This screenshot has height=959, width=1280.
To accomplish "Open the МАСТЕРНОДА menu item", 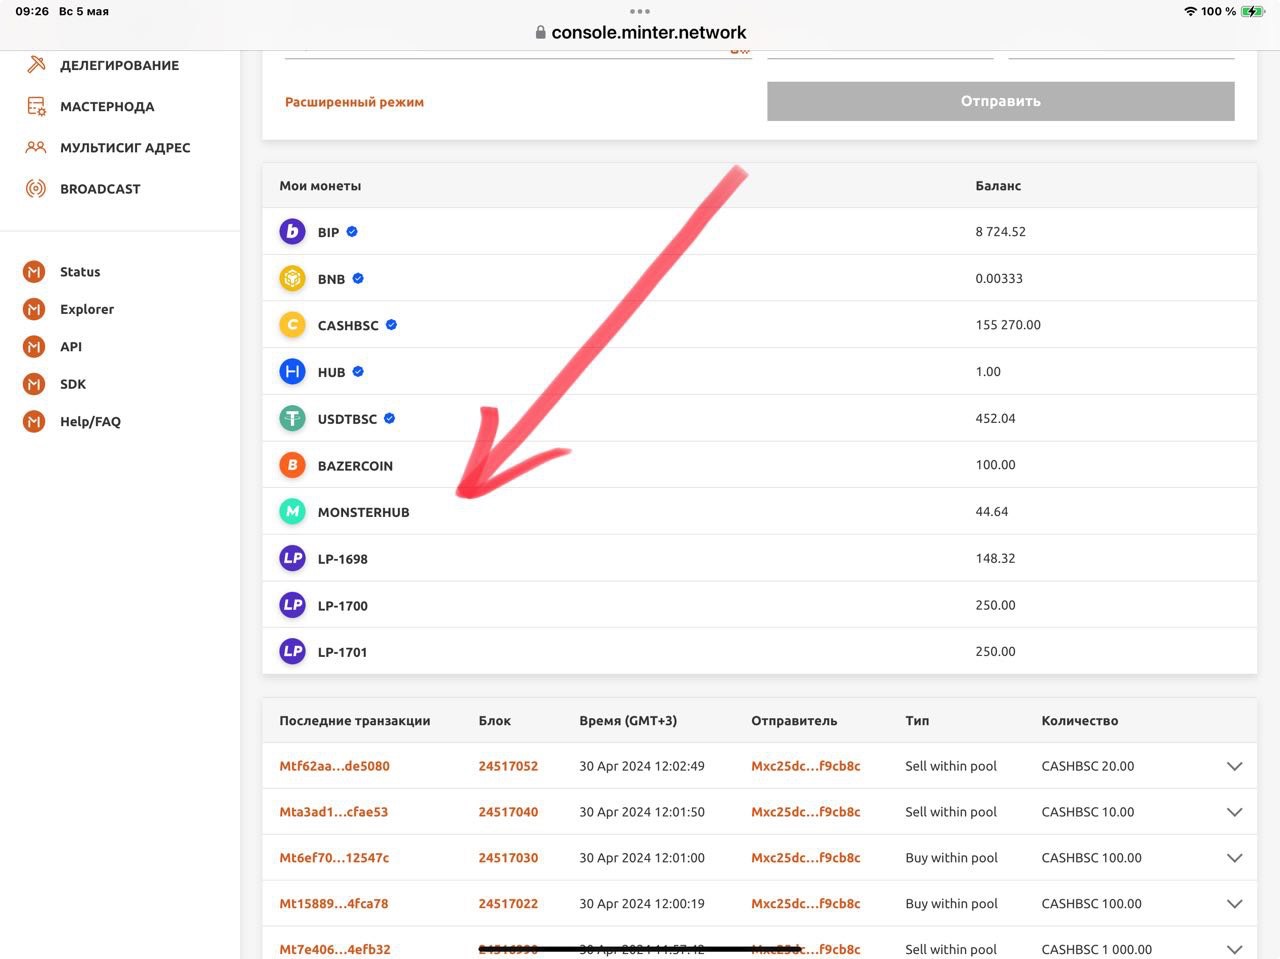I will pos(107,106).
